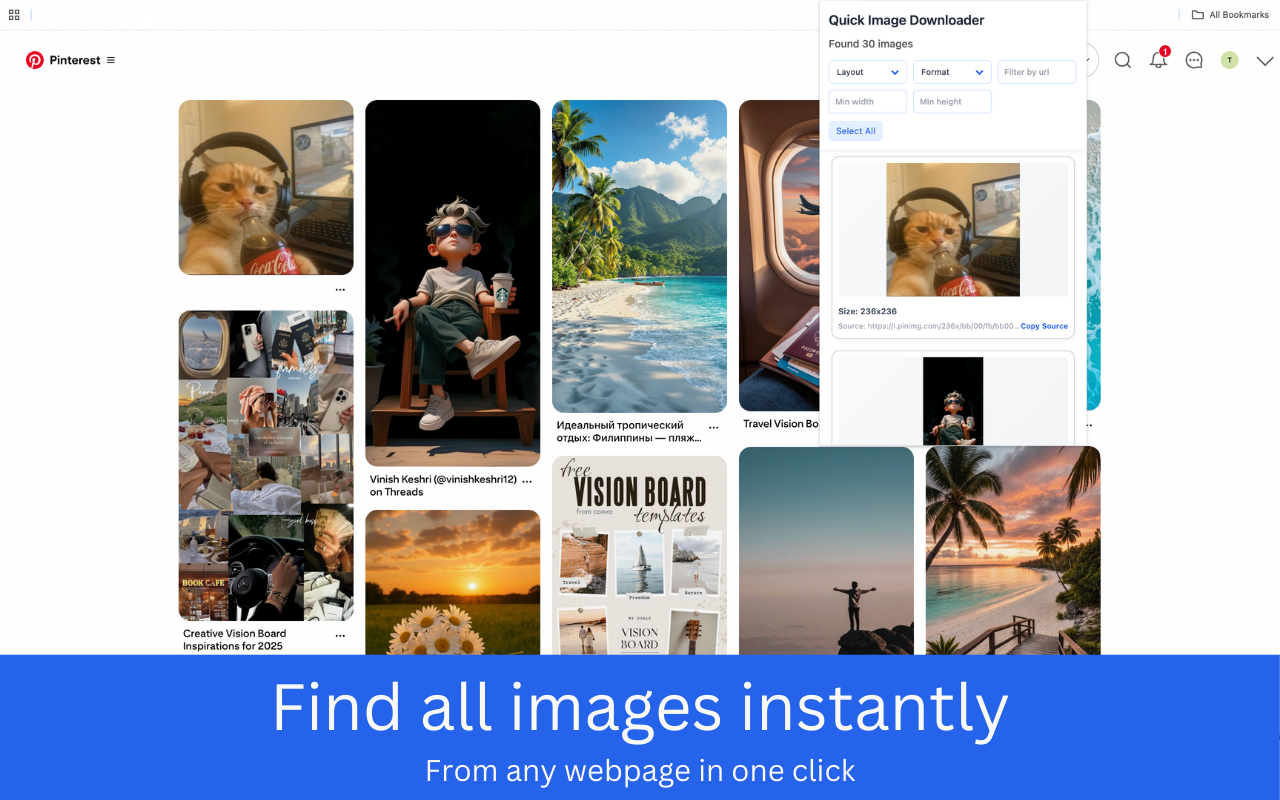Open the cartoon boy with coffee pin

(x=453, y=283)
